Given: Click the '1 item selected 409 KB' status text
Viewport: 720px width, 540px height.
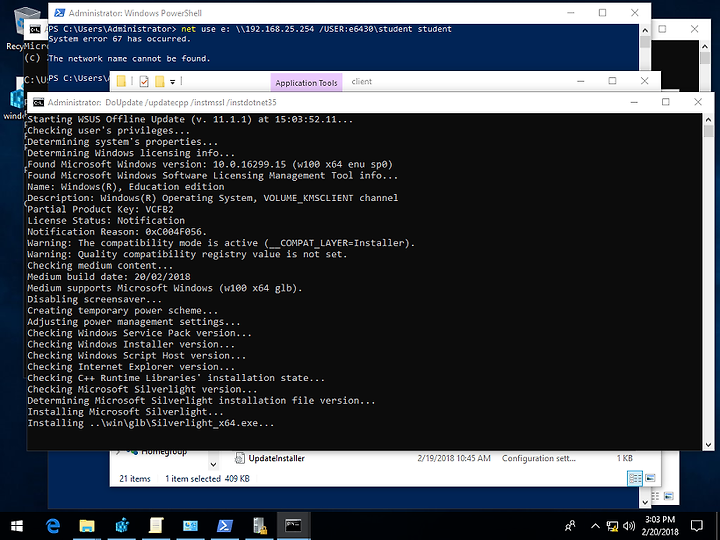Looking at the screenshot, I should tap(207, 478).
